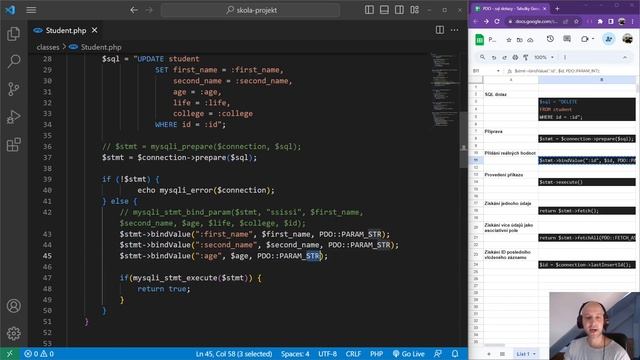Click the classes breadcrumb
The image size is (640, 360).
48,47
